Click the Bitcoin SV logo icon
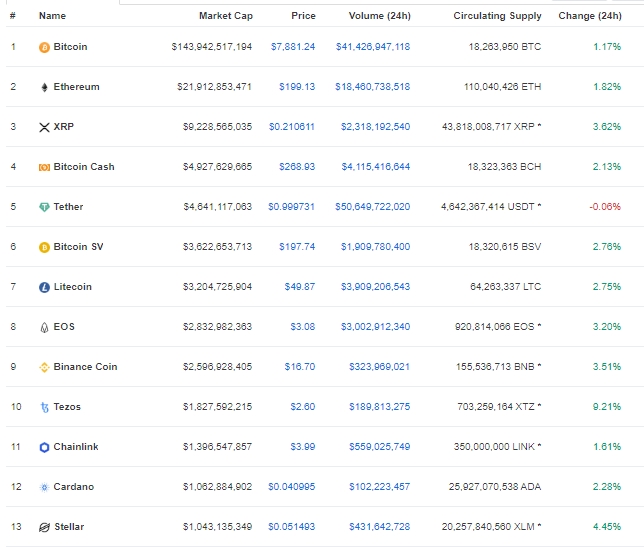The height and width of the screenshot is (547, 644). [44, 247]
